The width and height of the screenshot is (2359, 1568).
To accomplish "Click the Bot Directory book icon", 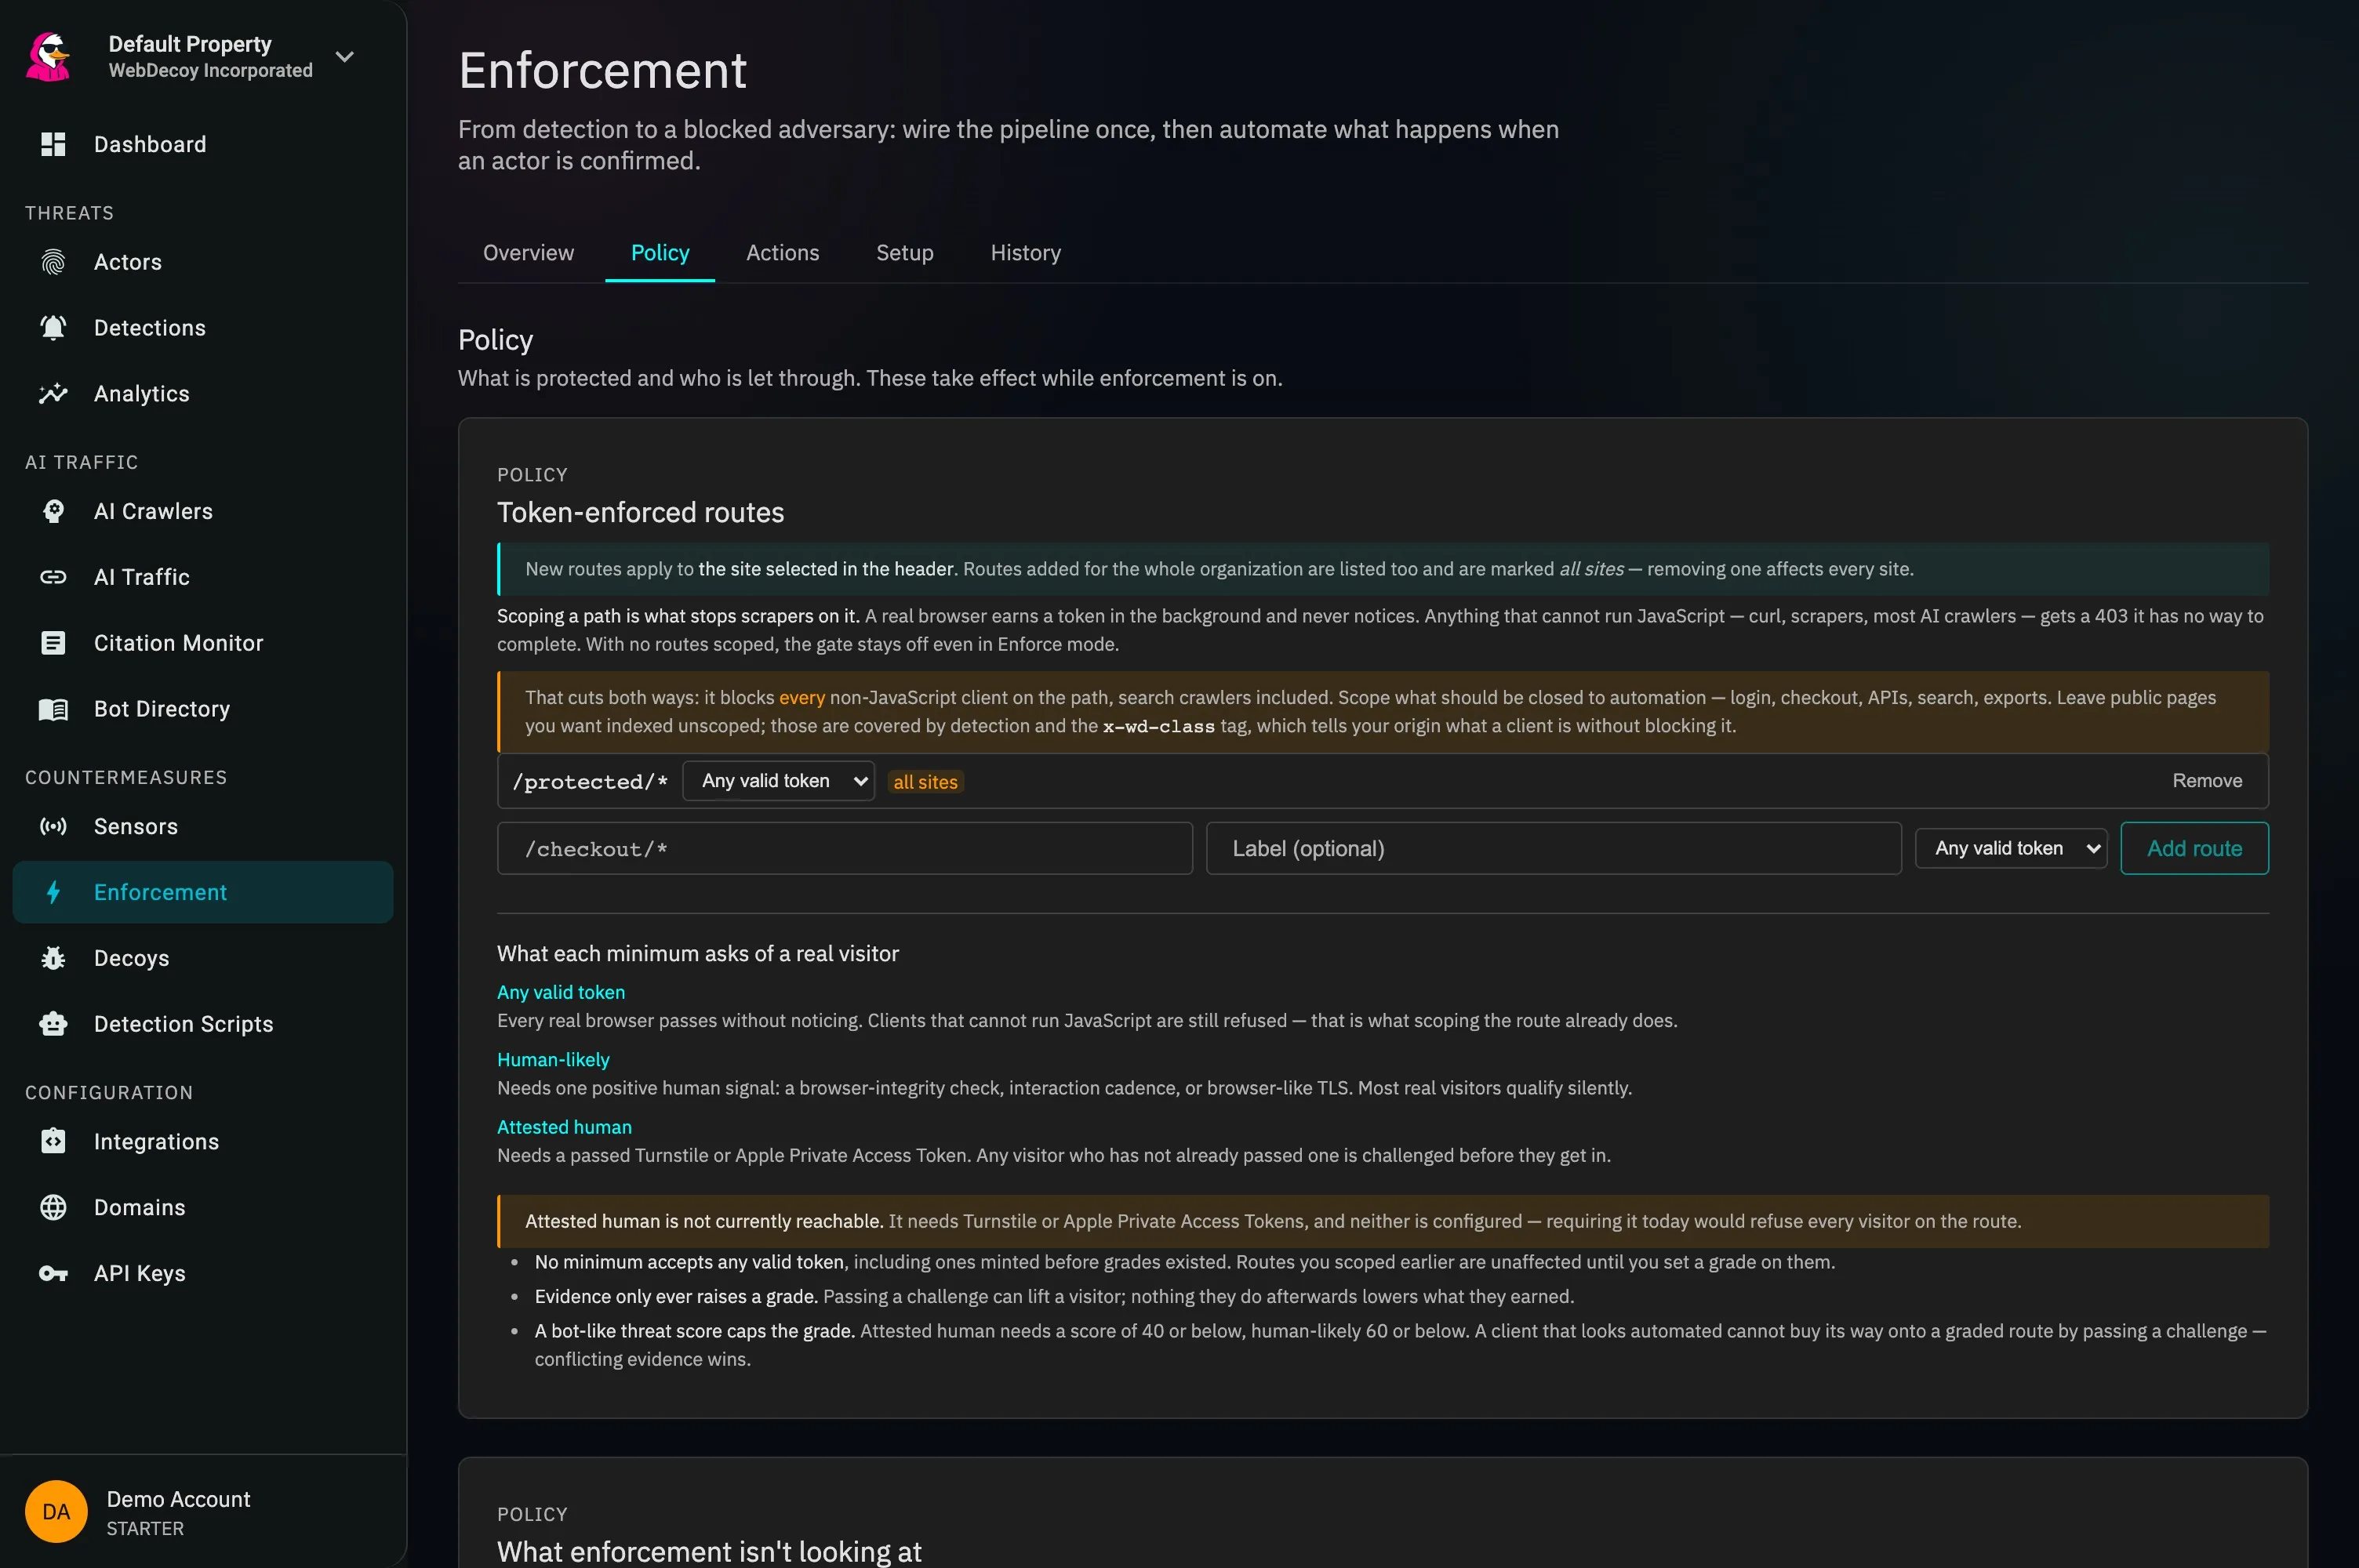I will pos(53,709).
